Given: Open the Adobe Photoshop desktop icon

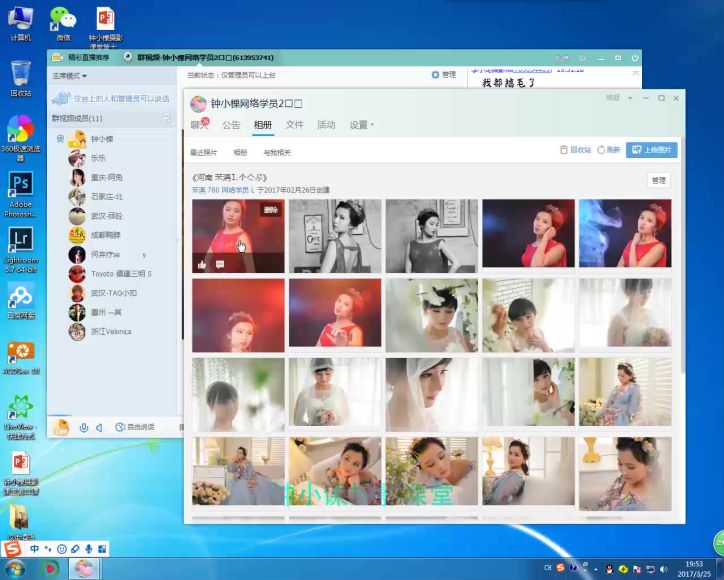Looking at the screenshot, I should coord(20,194).
